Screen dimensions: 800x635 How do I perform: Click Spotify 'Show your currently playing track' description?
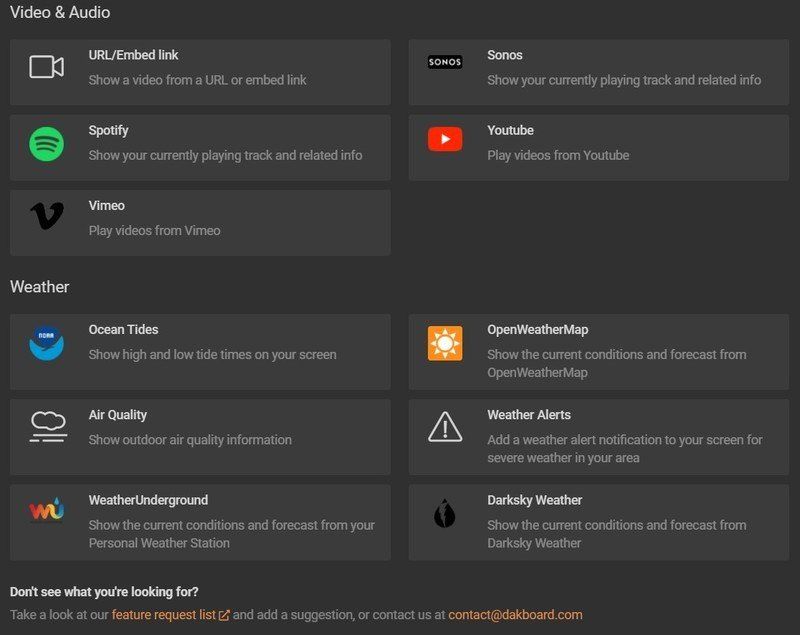pyautogui.click(x=226, y=156)
